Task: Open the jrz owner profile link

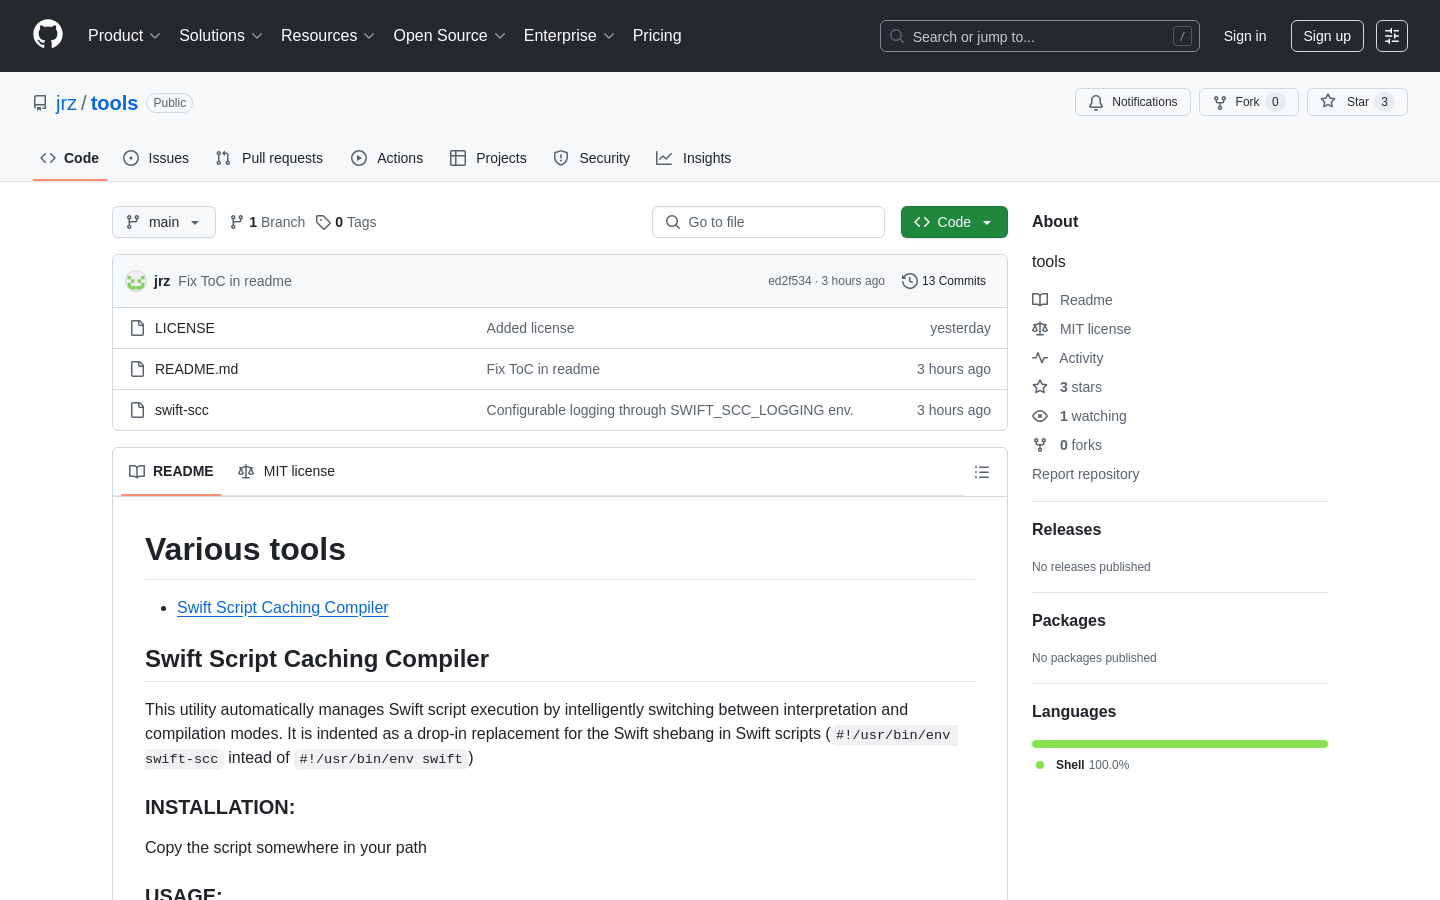Action: coord(66,103)
